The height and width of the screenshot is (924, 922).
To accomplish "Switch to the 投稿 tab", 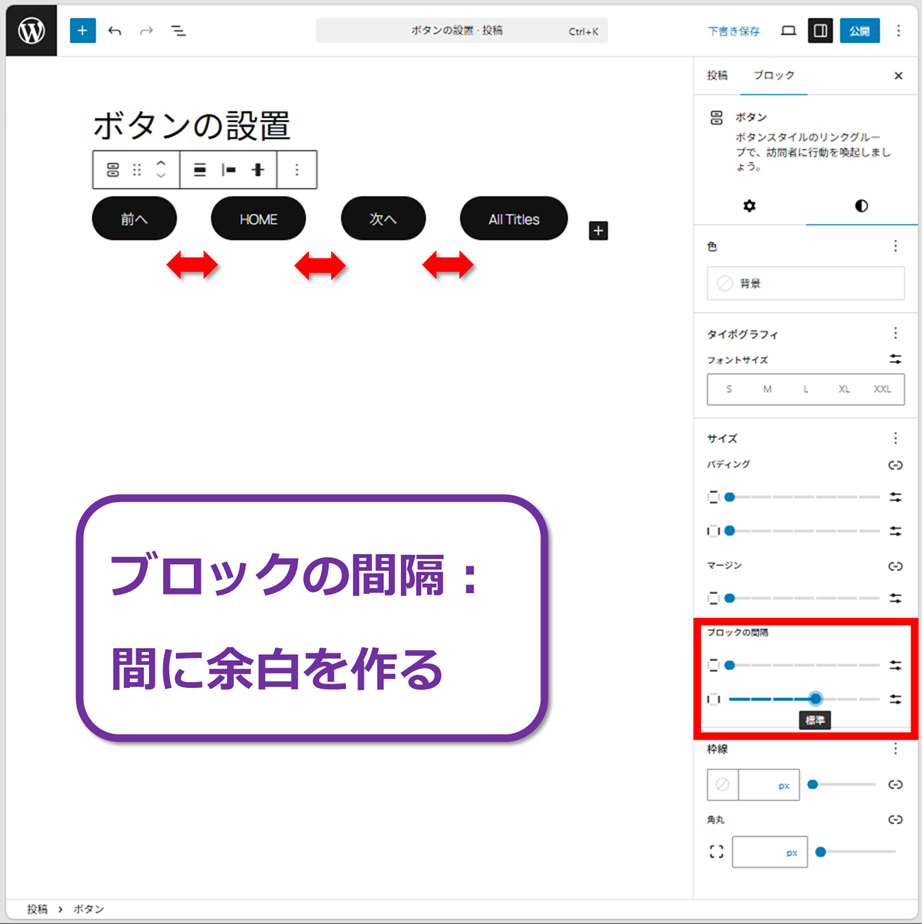I will 717,76.
